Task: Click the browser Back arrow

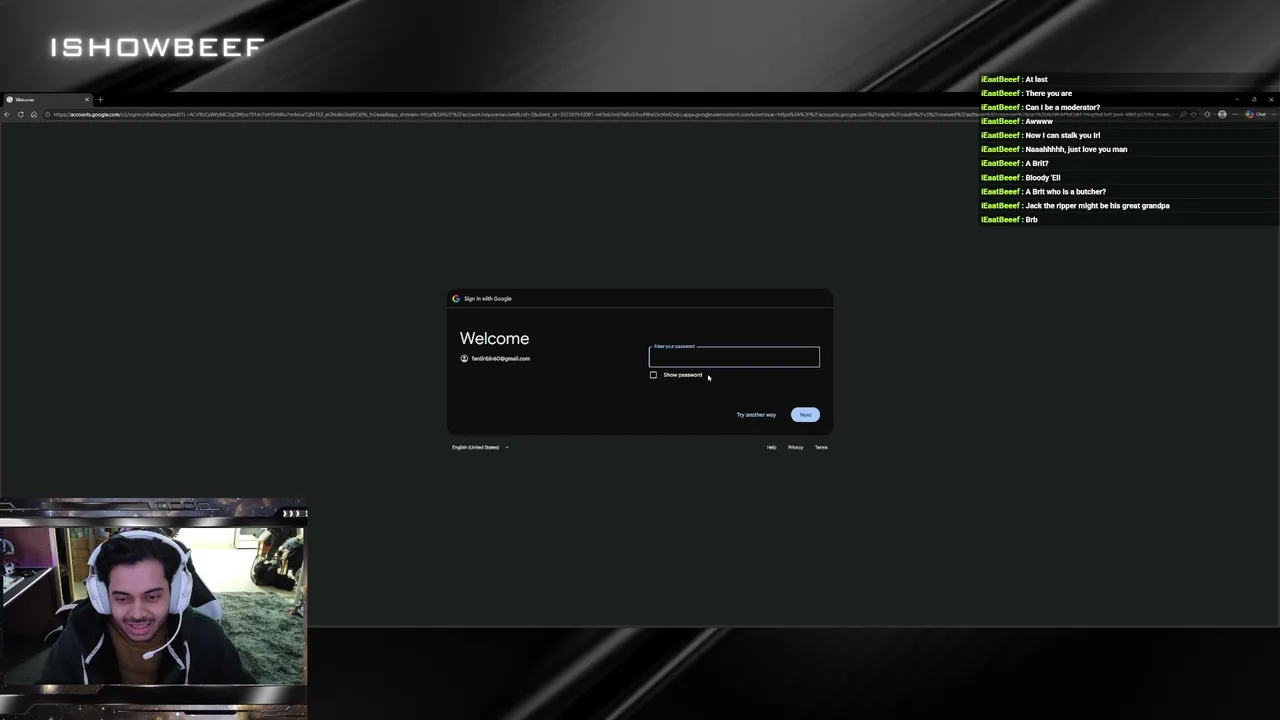Action: click(x=7, y=114)
